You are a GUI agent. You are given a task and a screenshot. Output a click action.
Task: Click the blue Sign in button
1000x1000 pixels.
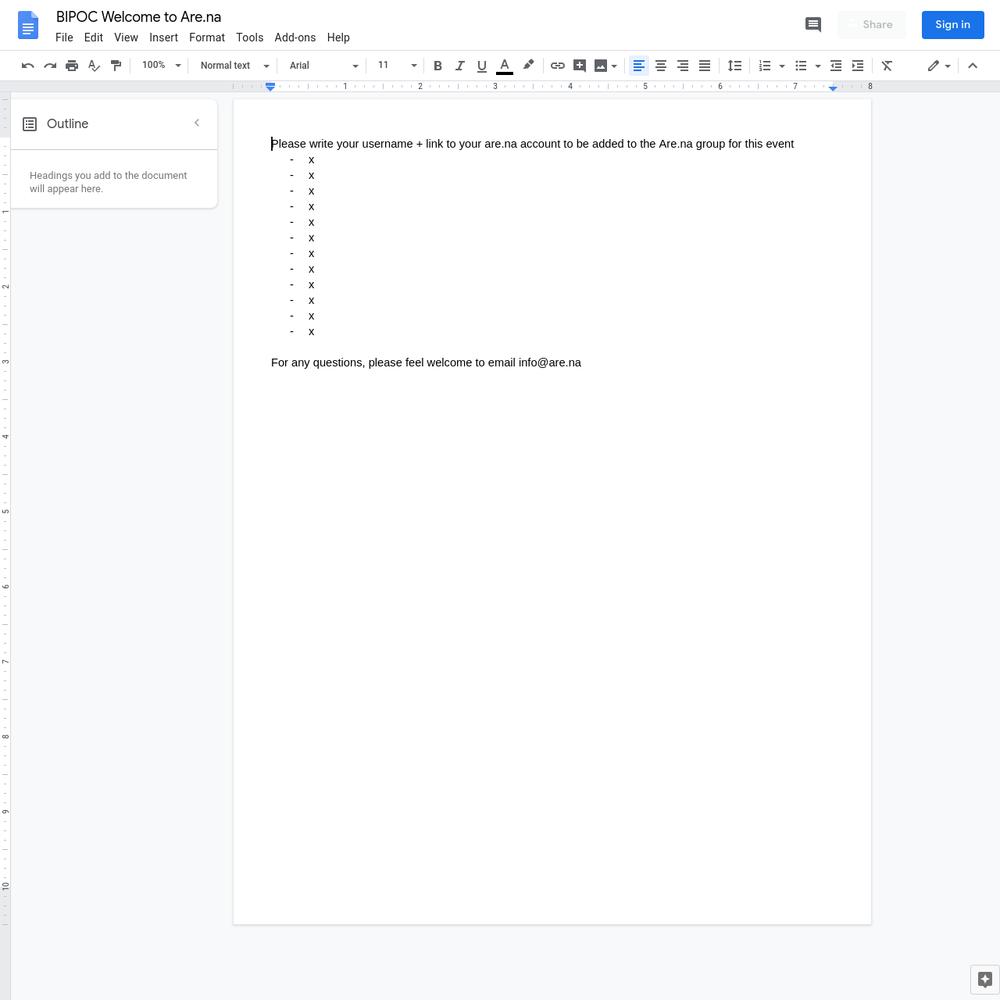tap(952, 25)
